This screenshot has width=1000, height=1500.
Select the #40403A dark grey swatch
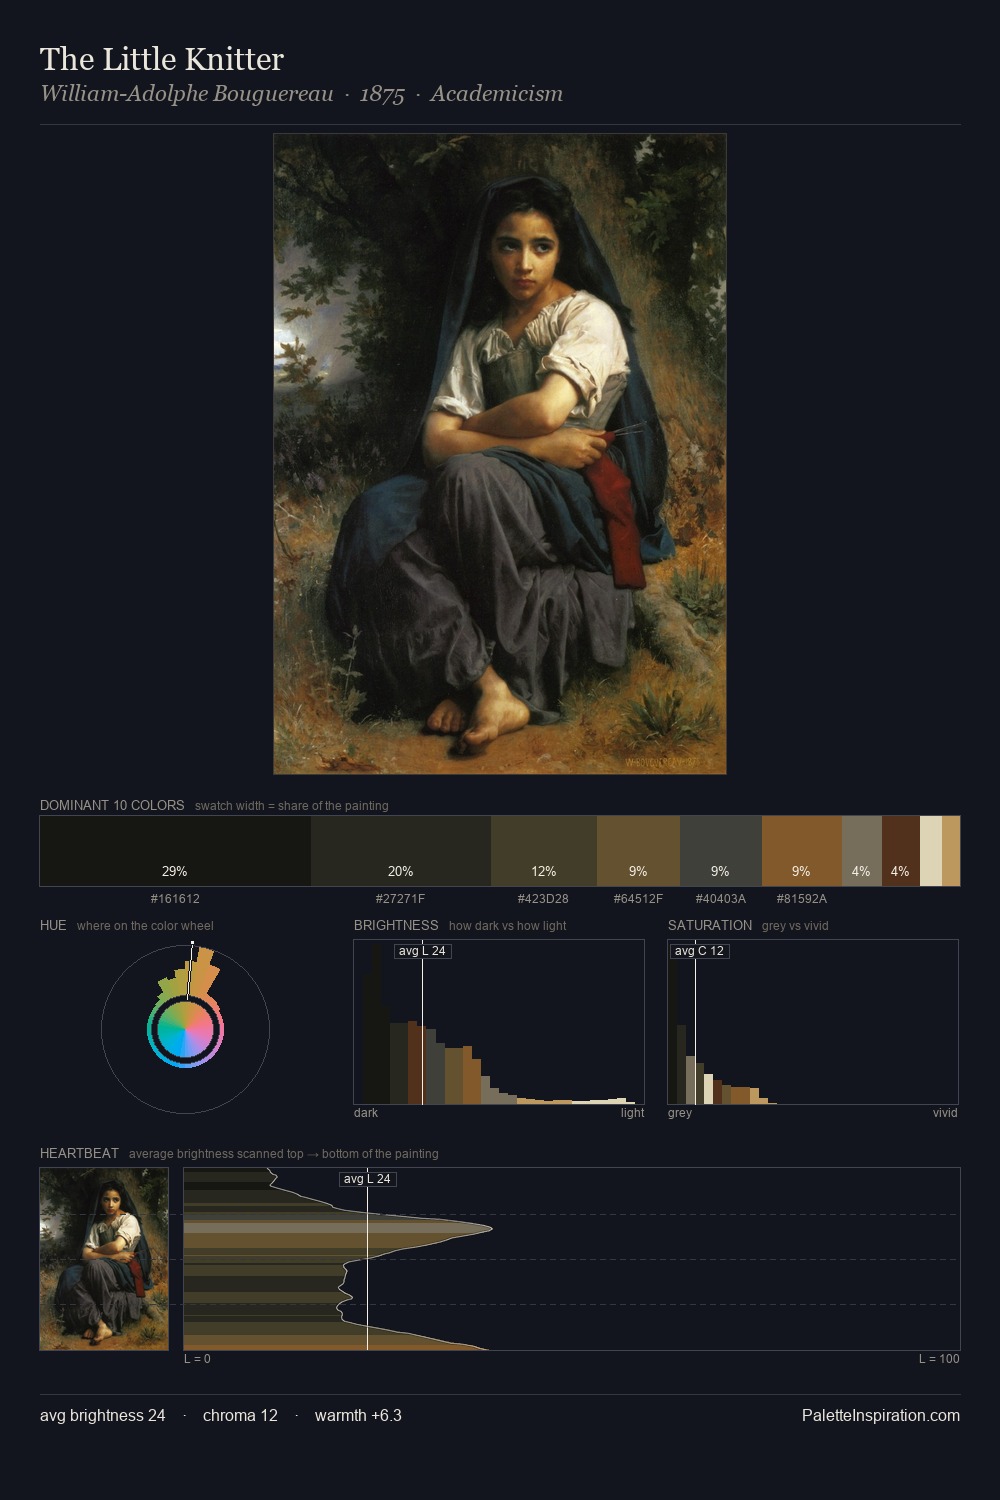(x=721, y=851)
